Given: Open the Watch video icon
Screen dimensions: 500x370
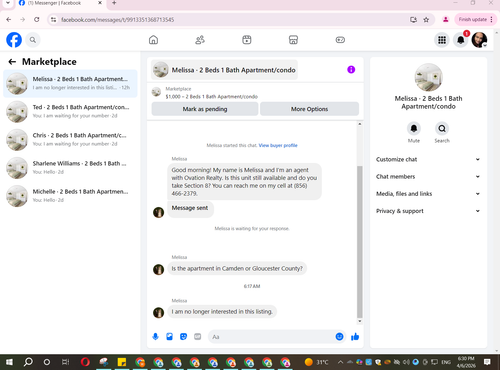Looking at the screenshot, I should point(247,40).
